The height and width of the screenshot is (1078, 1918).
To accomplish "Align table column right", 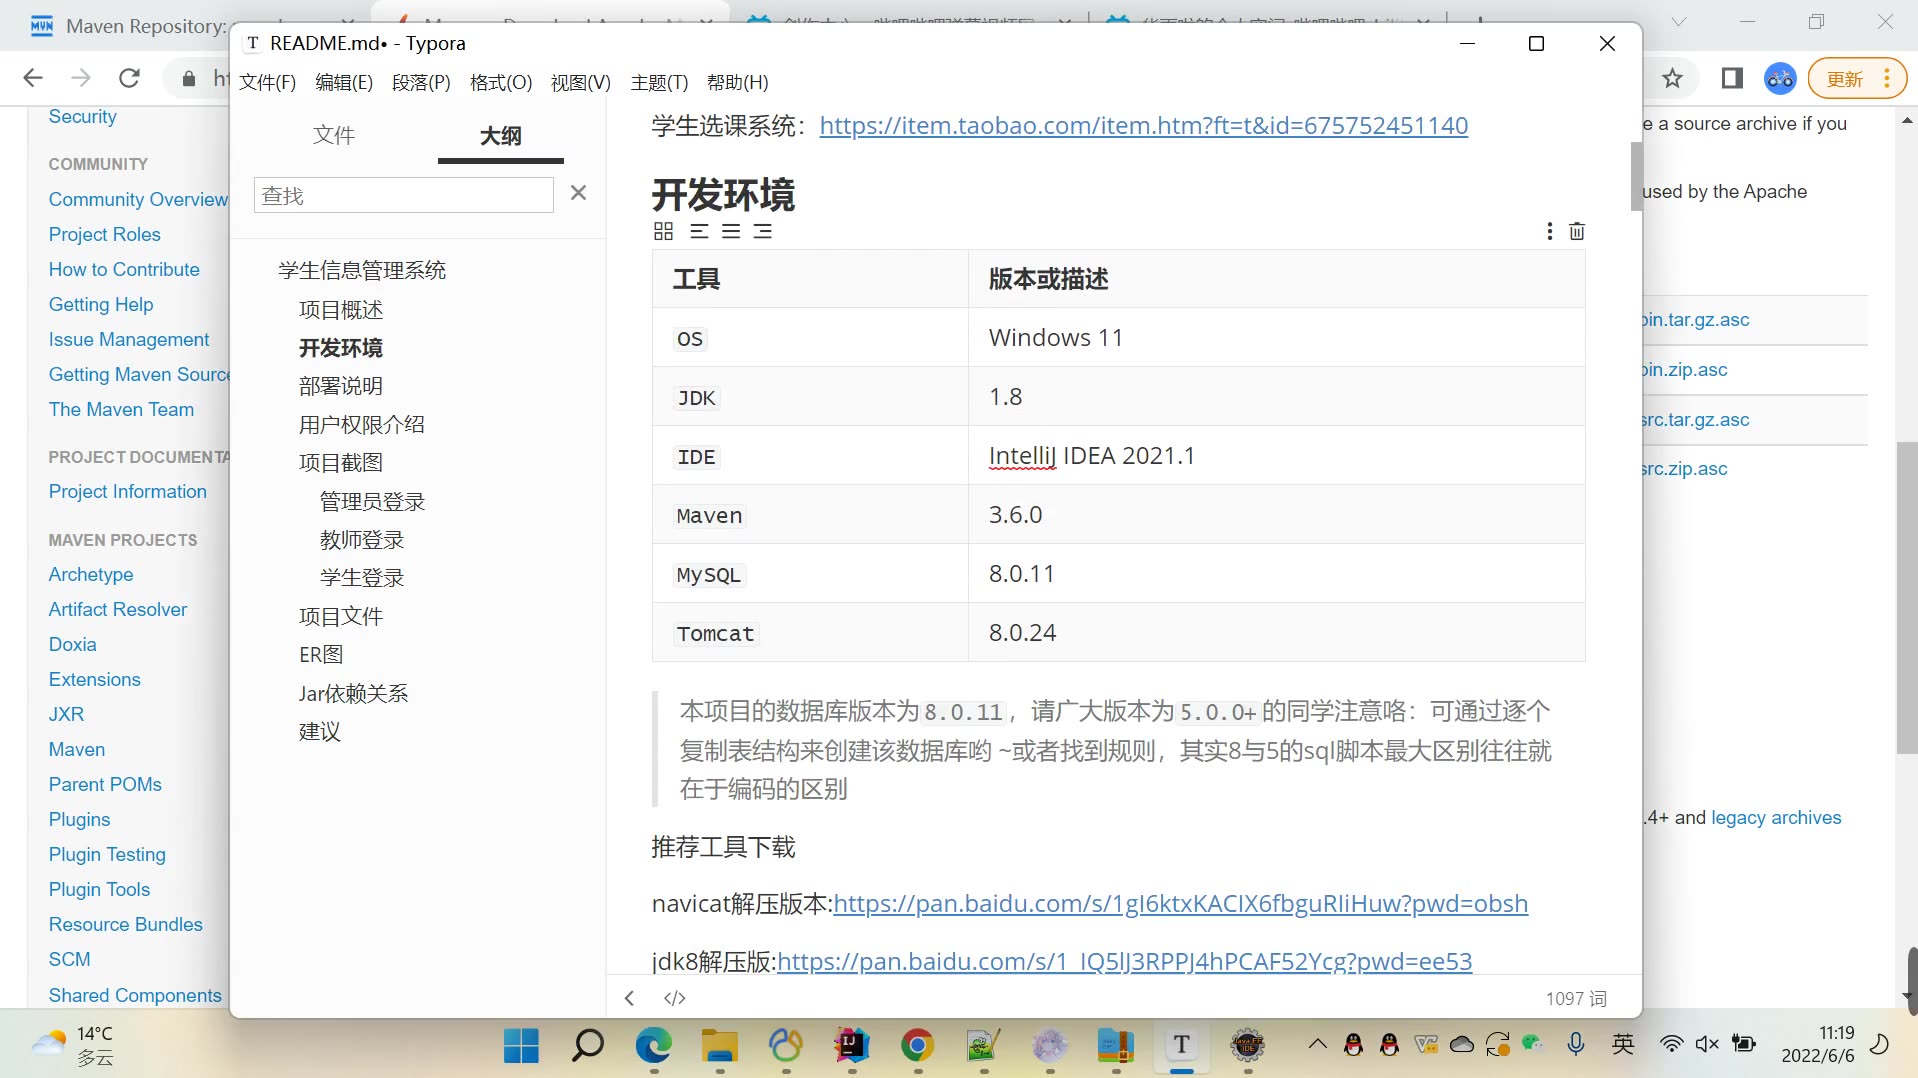I will point(763,232).
